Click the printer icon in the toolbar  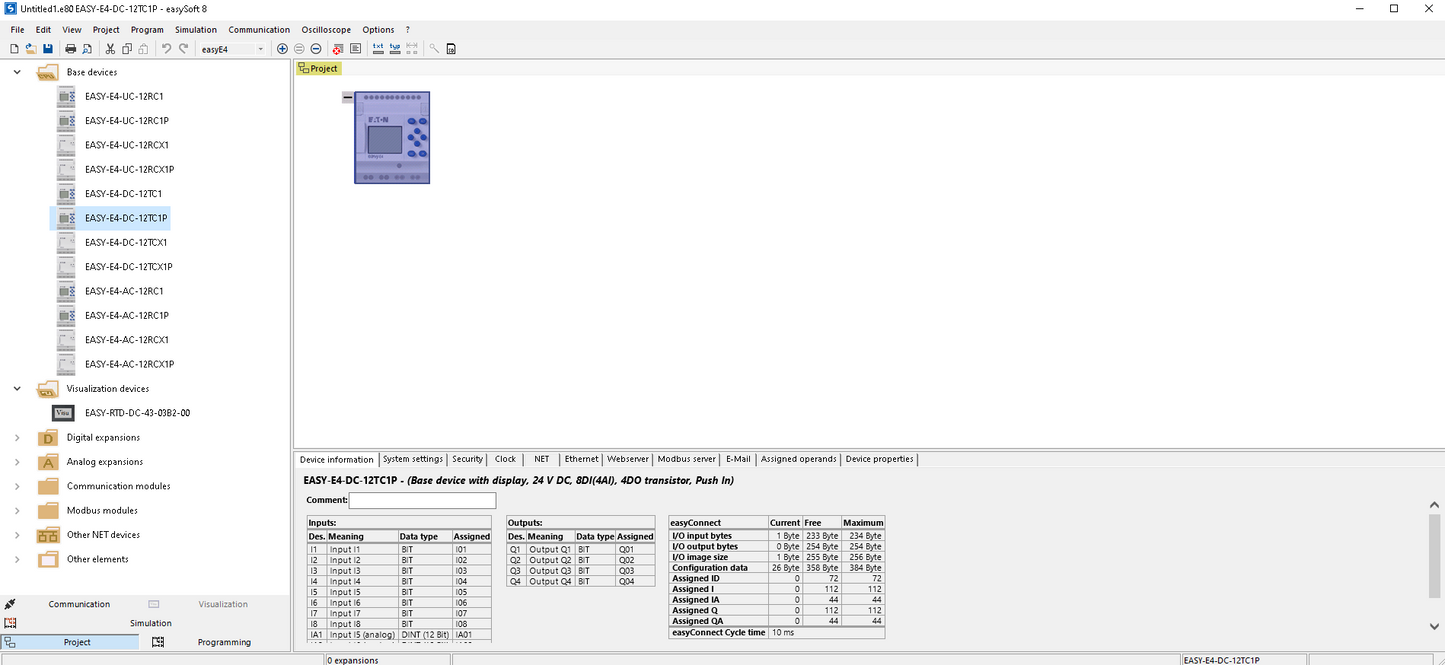(x=71, y=49)
